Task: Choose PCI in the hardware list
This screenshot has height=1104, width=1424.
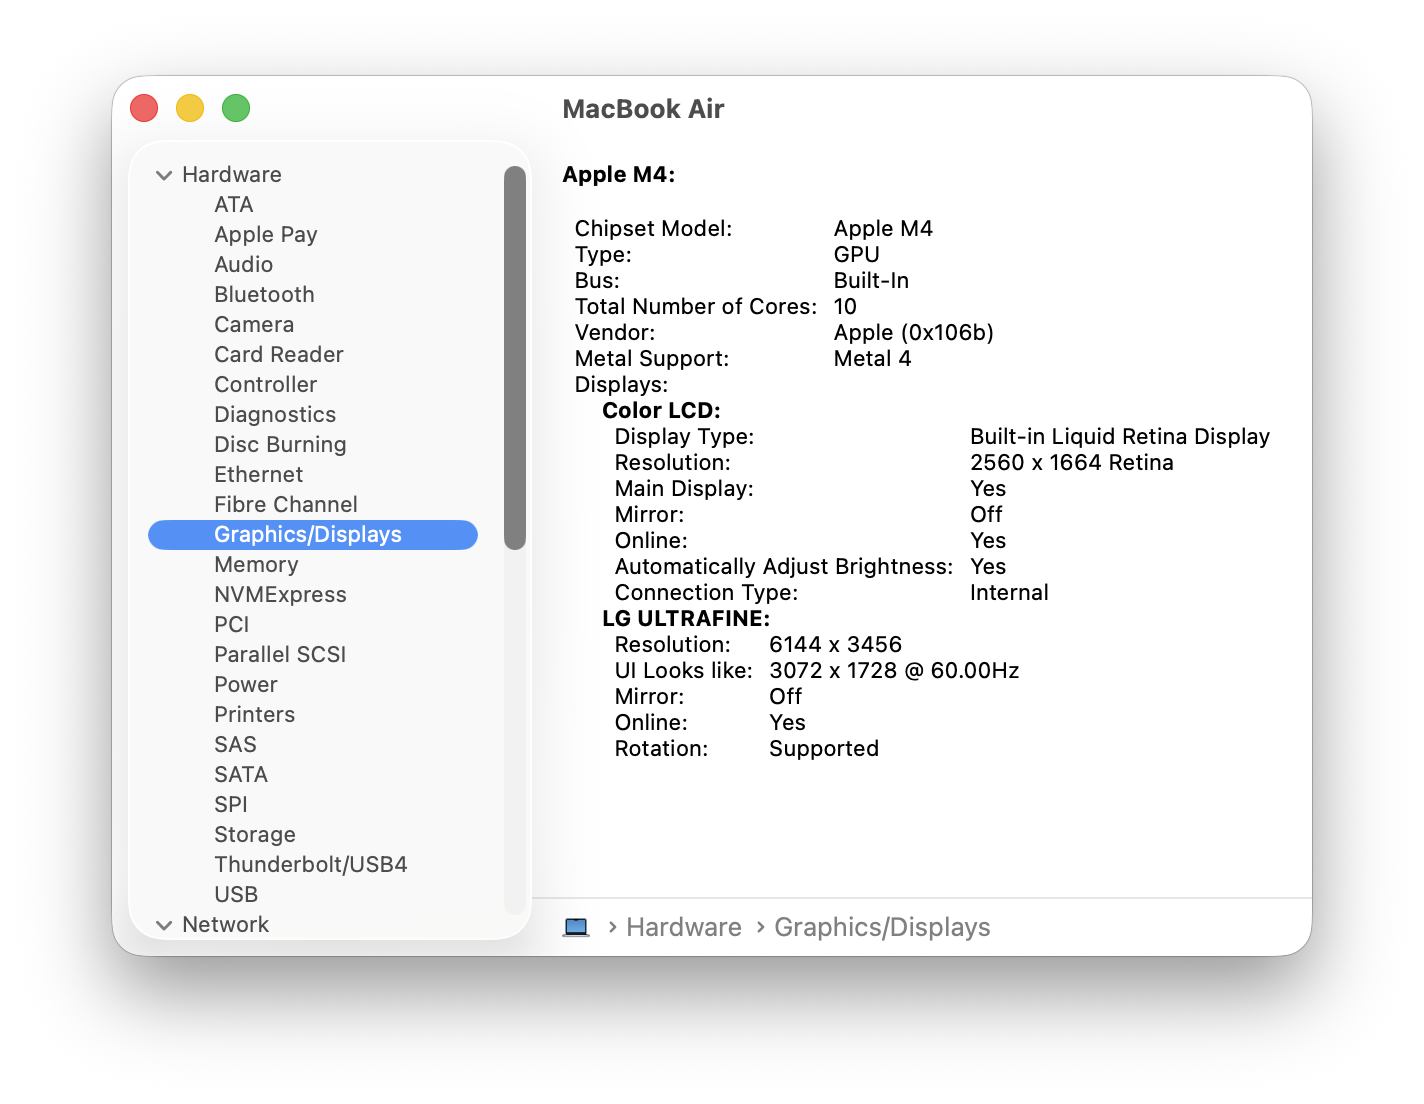Action: pyautogui.click(x=231, y=624)
